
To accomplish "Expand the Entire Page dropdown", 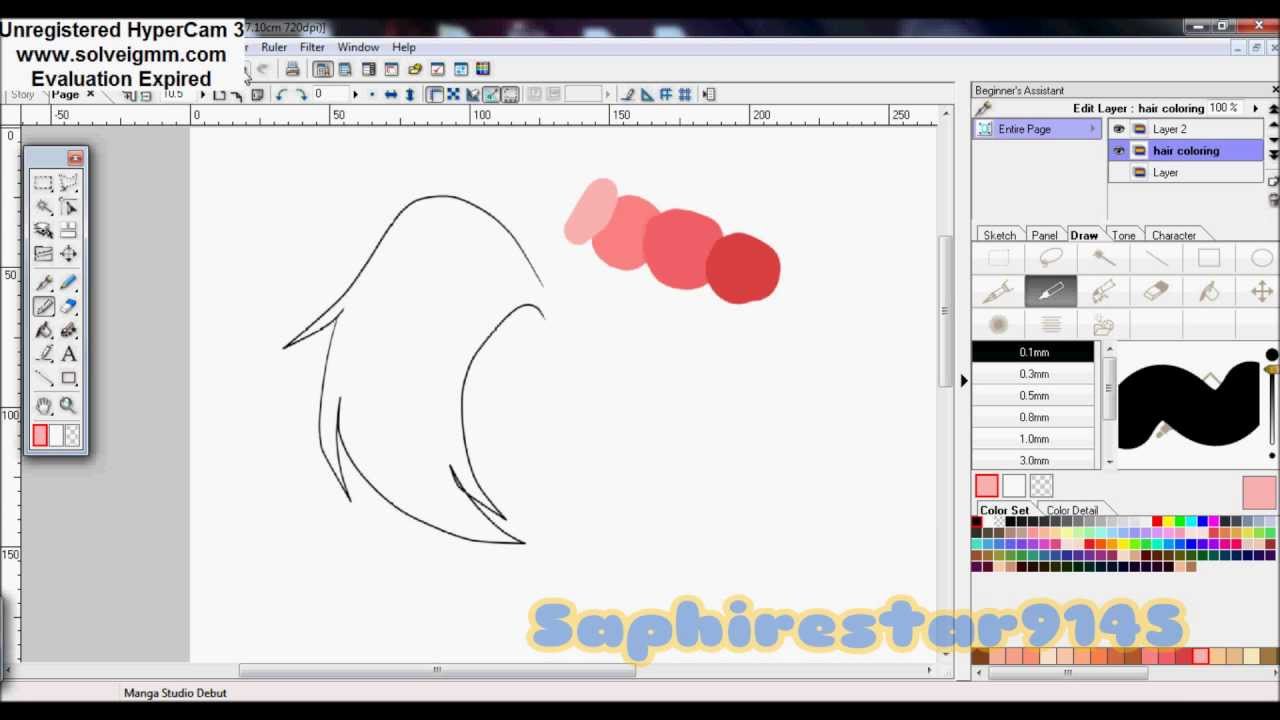I will pyautogui.click(x=1091, y=129).
